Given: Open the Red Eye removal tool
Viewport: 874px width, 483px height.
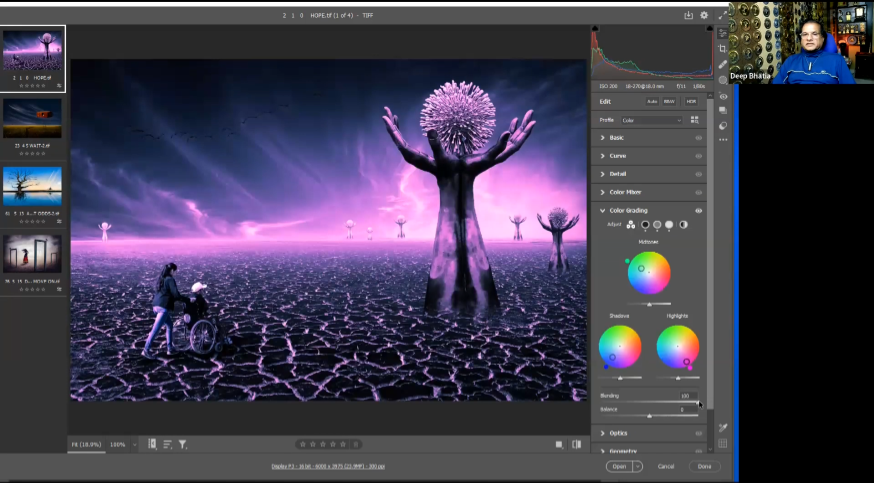Looking at the screenshot, I should tap(722, 97).
